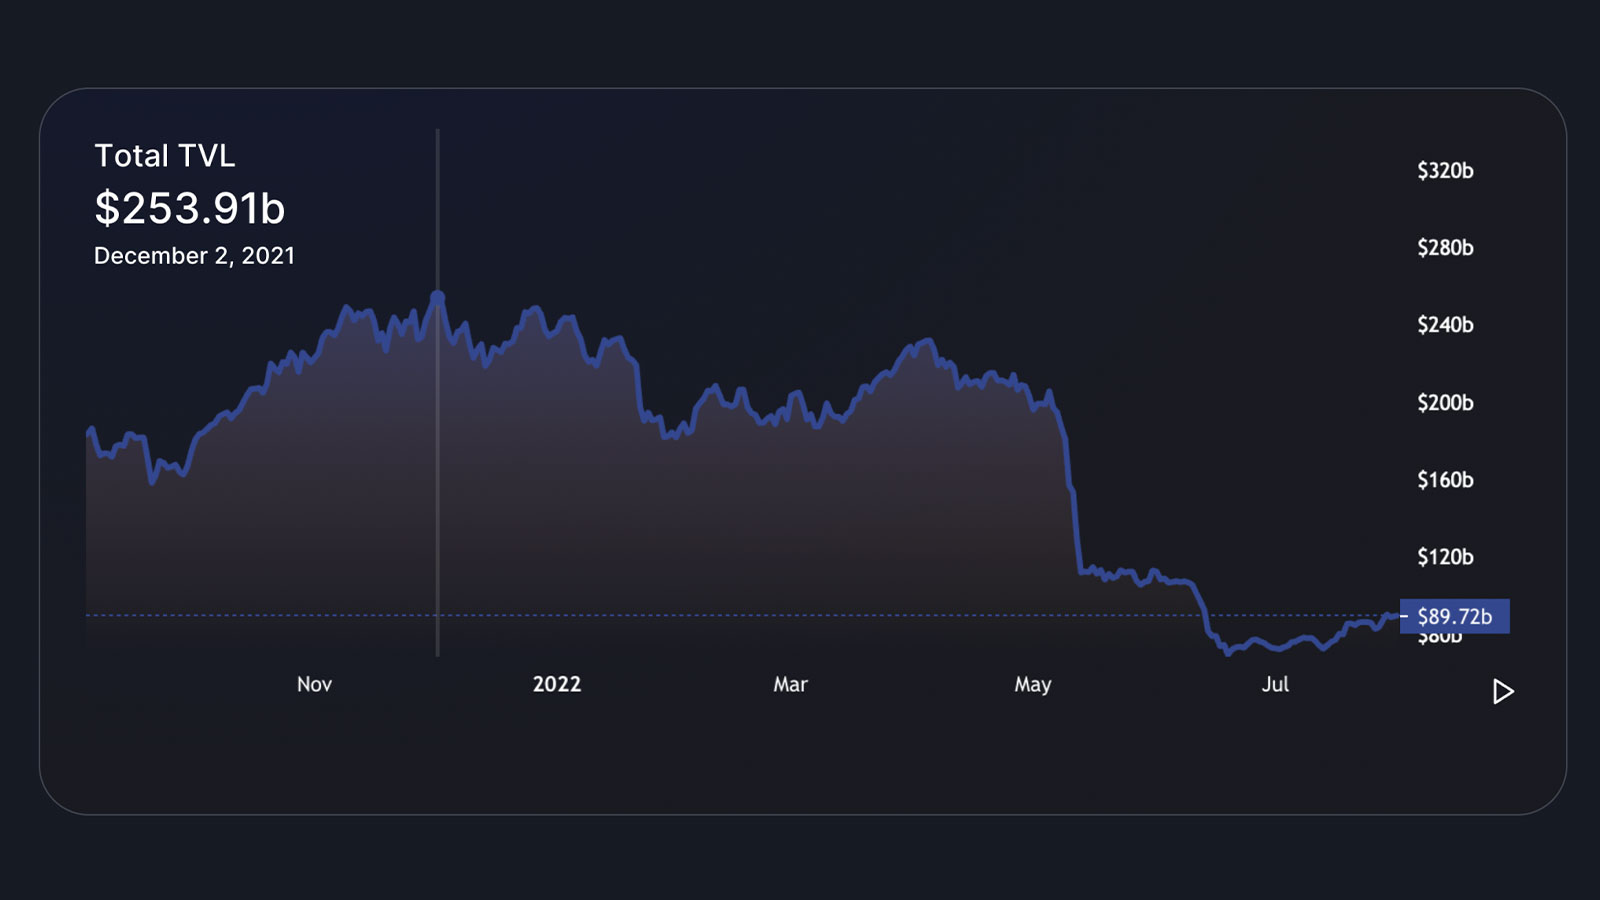This screenshot has width=1600, height=900.
Task: Click the $200b price axis label
Action: pyautogui.click(x=1445, y=403)
